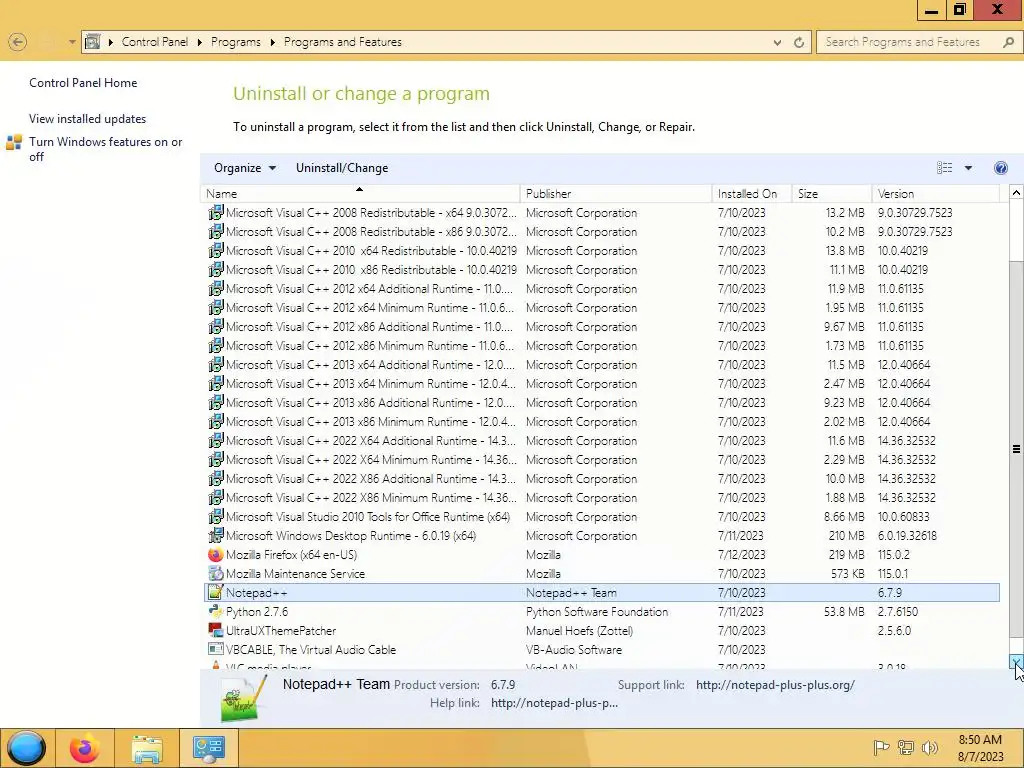Viewport: 1024px width, 768px height.
Task: Open the view options dropdown arrow
Action: coord(968,168)
